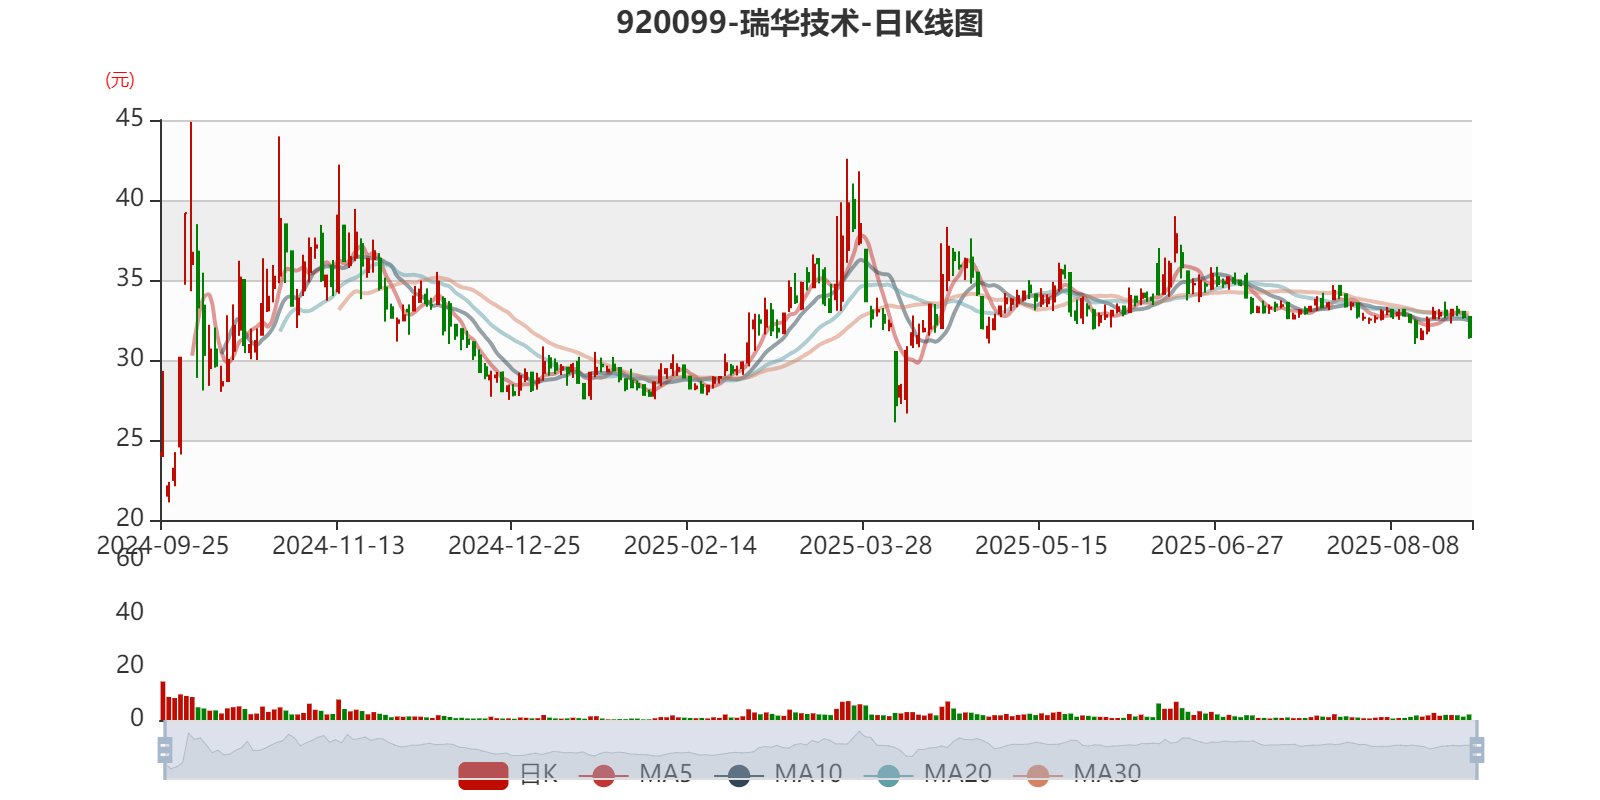Click the 2025-03-28 date axis label
This screenshot has width=1600, height=800.
tap(865, 545)
